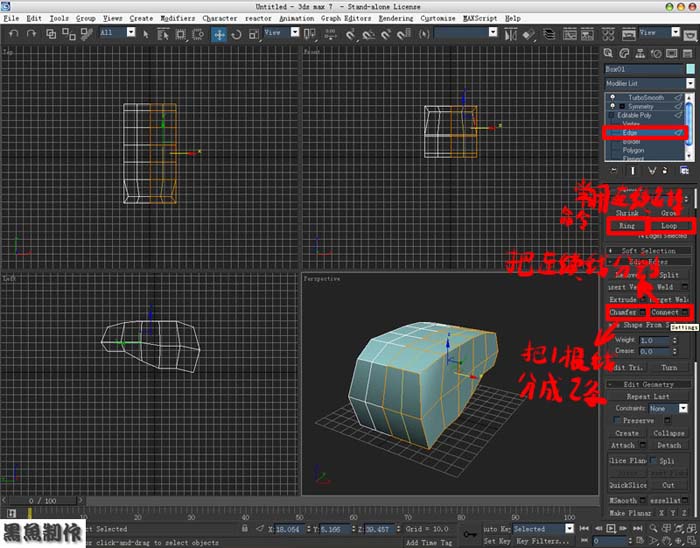The image size is (700, 548).
Task: Open the reference coordinate system View dropdown
Action: pos(295,32)
